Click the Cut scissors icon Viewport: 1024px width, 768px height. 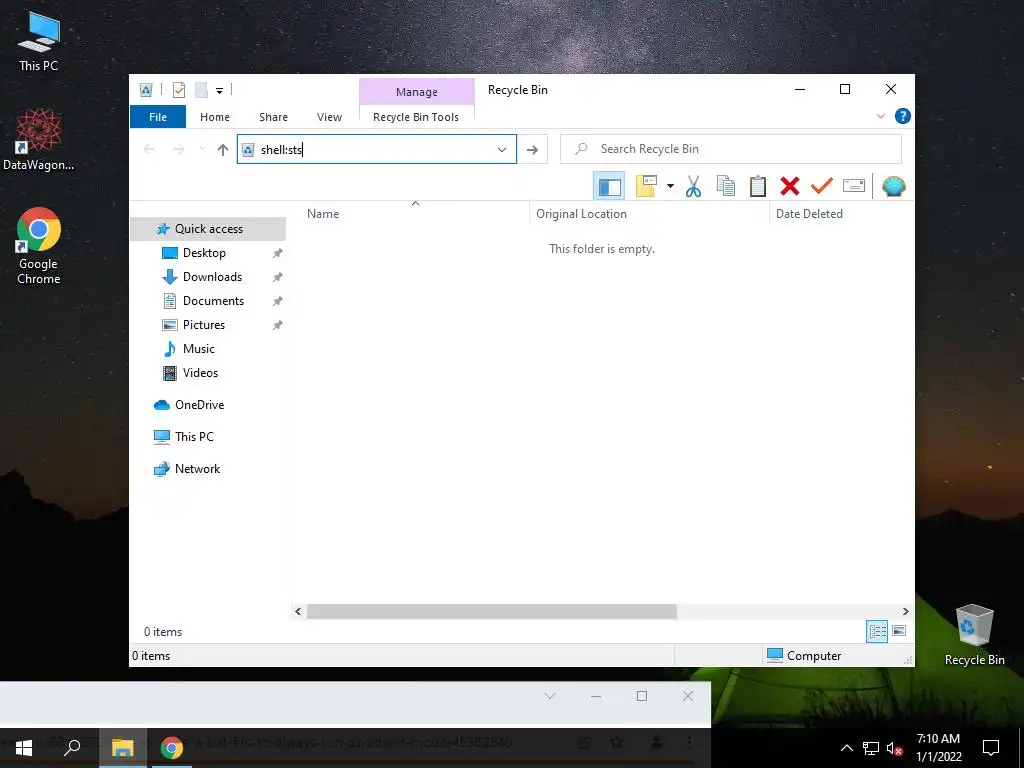coord(693,187)
